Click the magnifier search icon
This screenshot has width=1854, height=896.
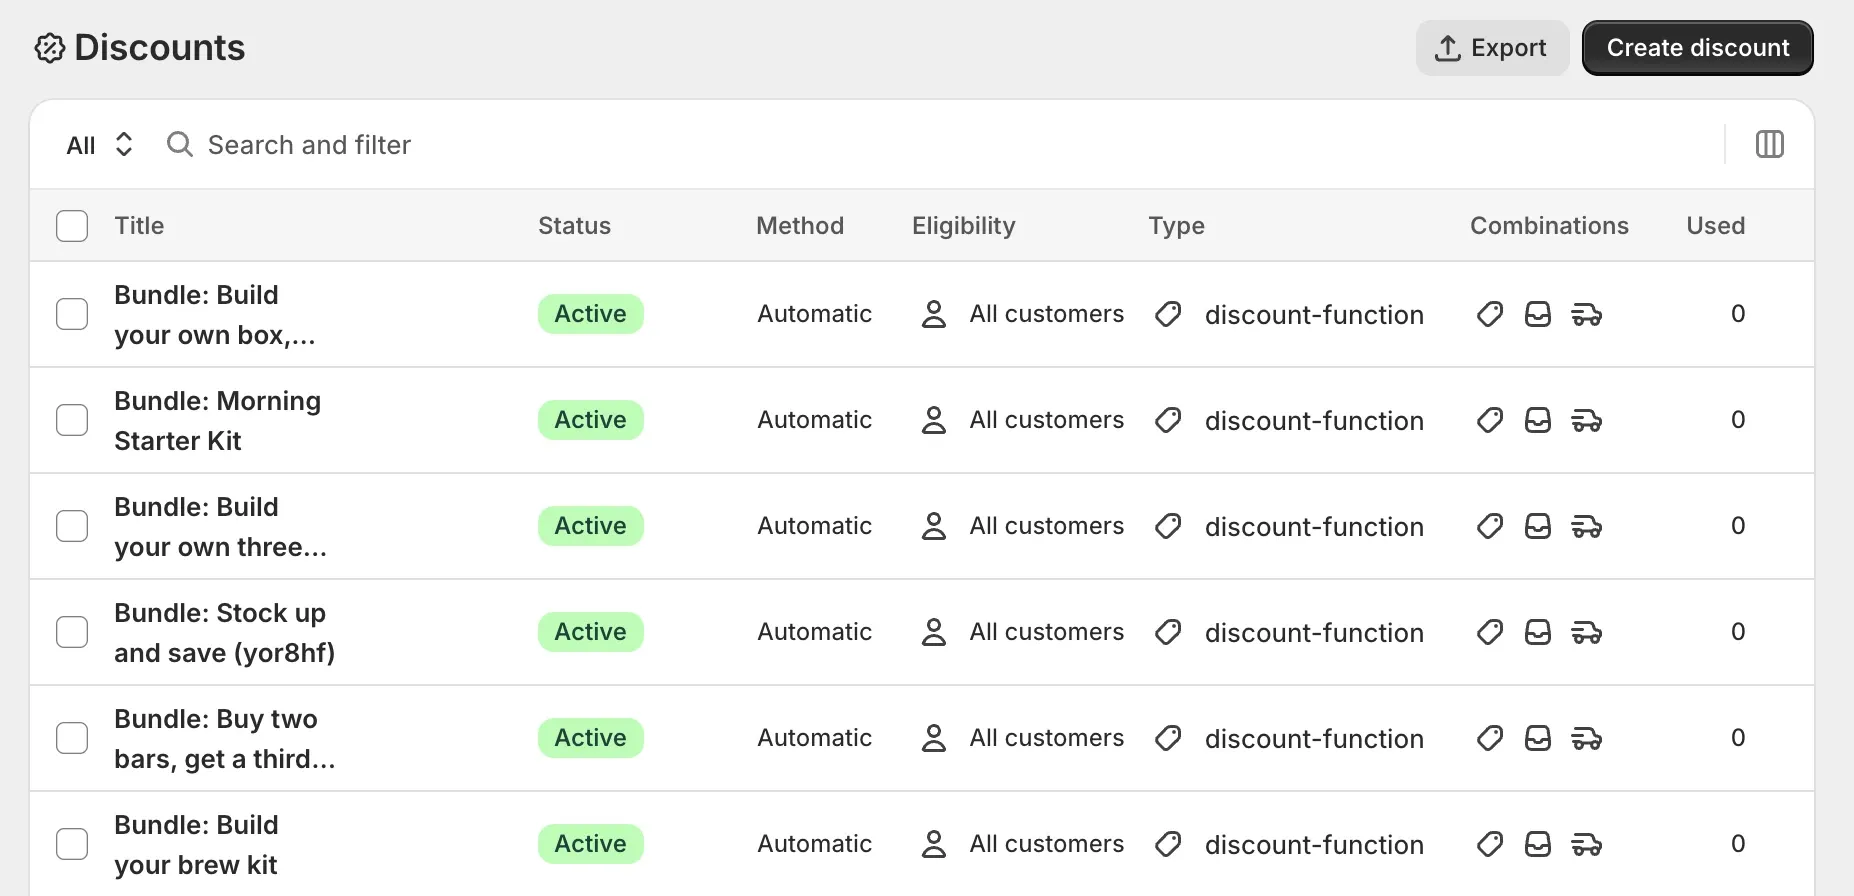click(x=180, y=145)
